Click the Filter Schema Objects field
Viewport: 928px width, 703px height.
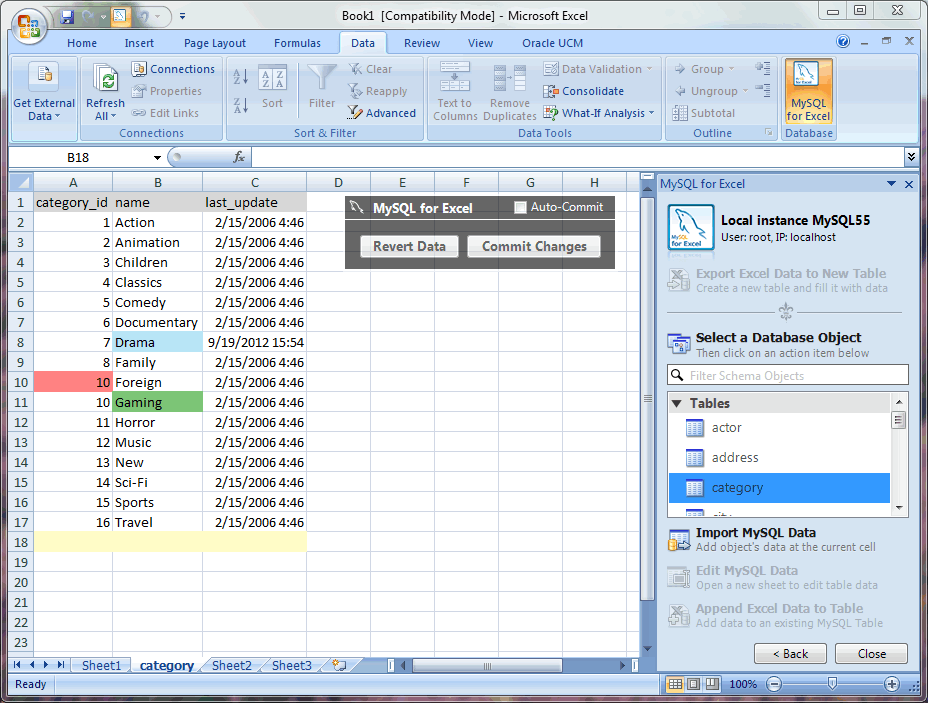(788, 375)
